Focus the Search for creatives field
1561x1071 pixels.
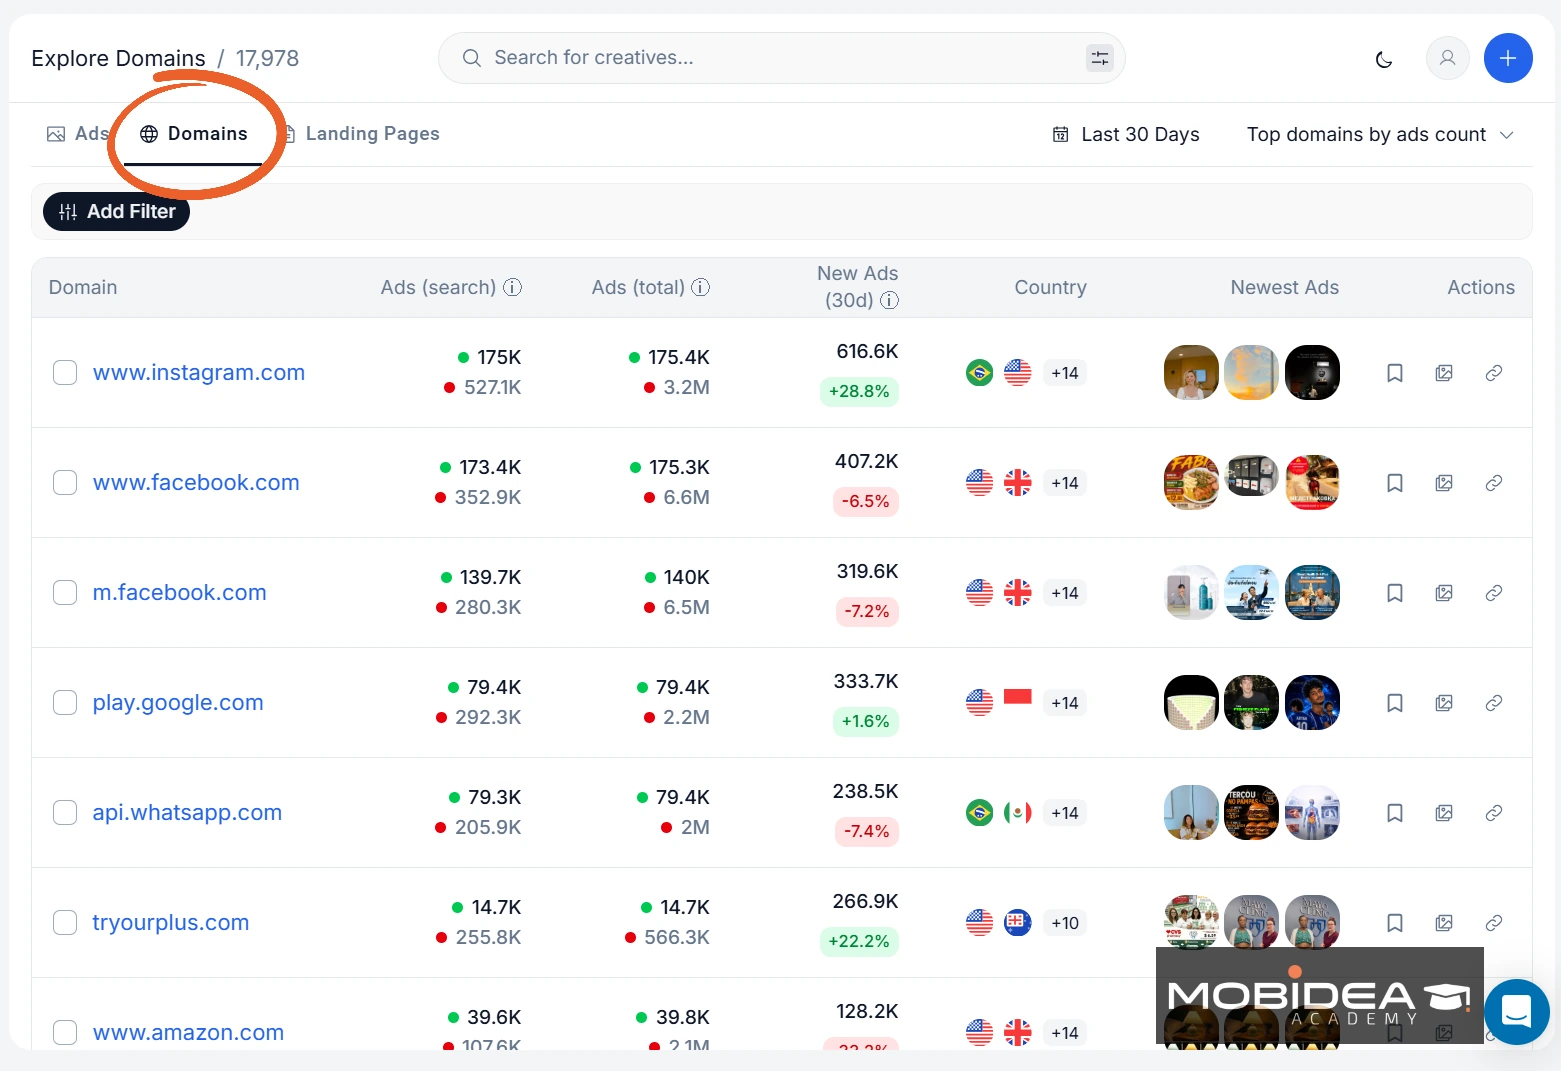[782, 58]
